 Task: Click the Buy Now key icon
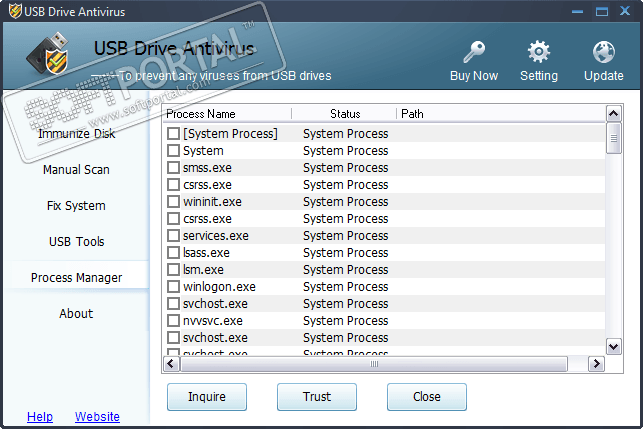[x=474, y=52]
